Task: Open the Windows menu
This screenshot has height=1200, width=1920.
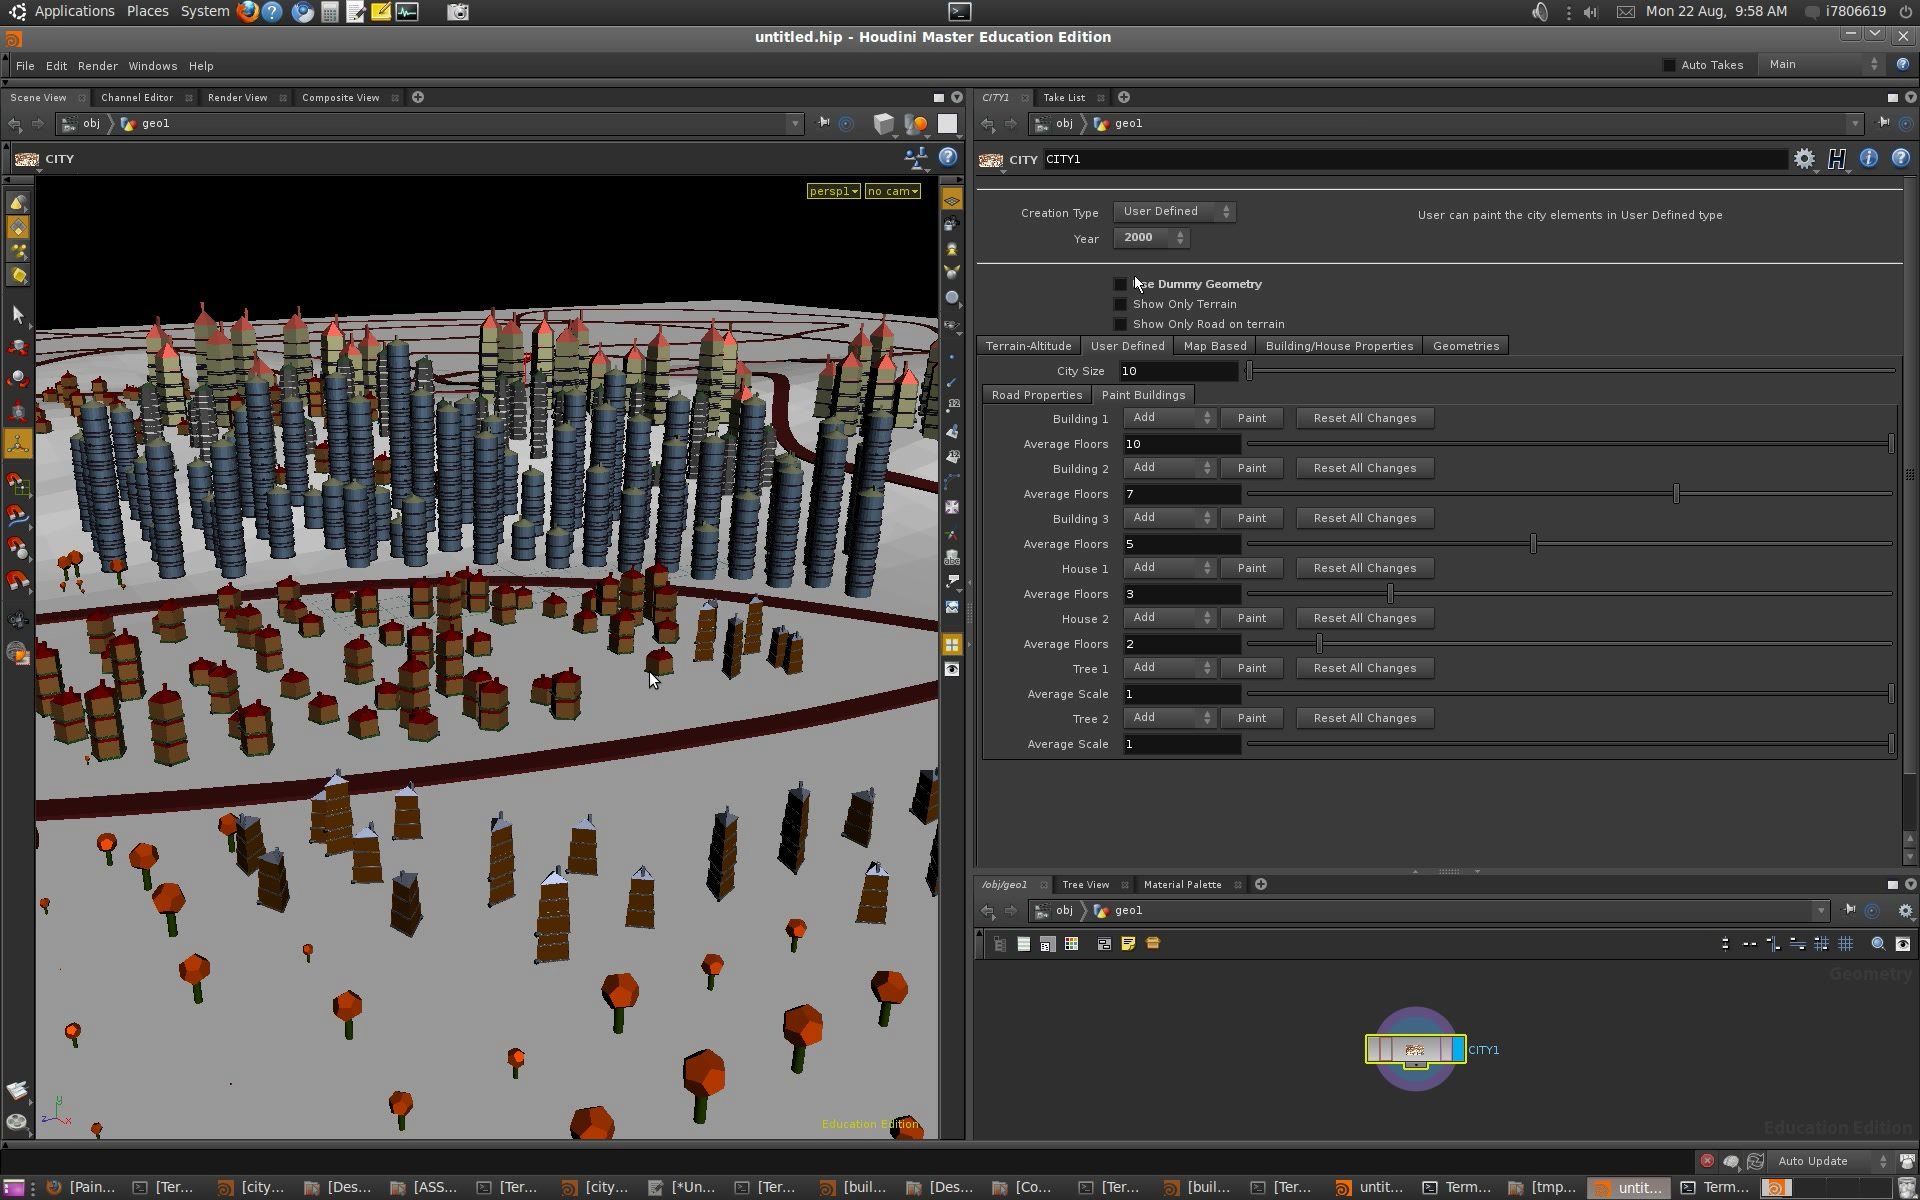Action: (x=153, y=66)
